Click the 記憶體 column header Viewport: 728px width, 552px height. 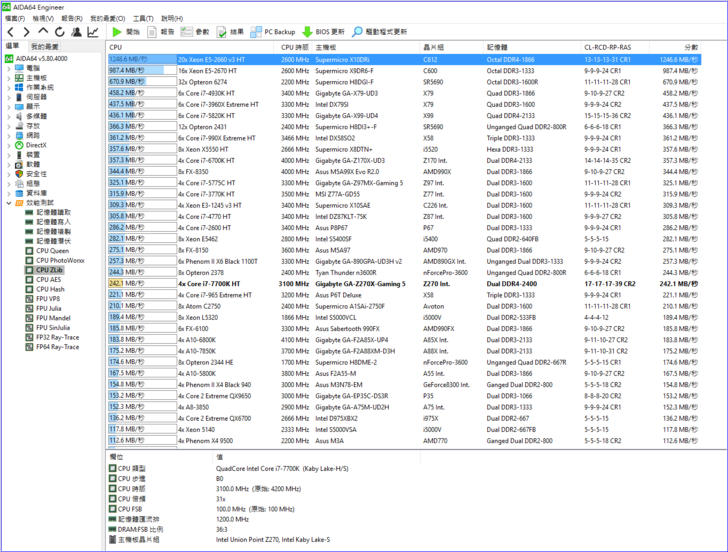497,47
